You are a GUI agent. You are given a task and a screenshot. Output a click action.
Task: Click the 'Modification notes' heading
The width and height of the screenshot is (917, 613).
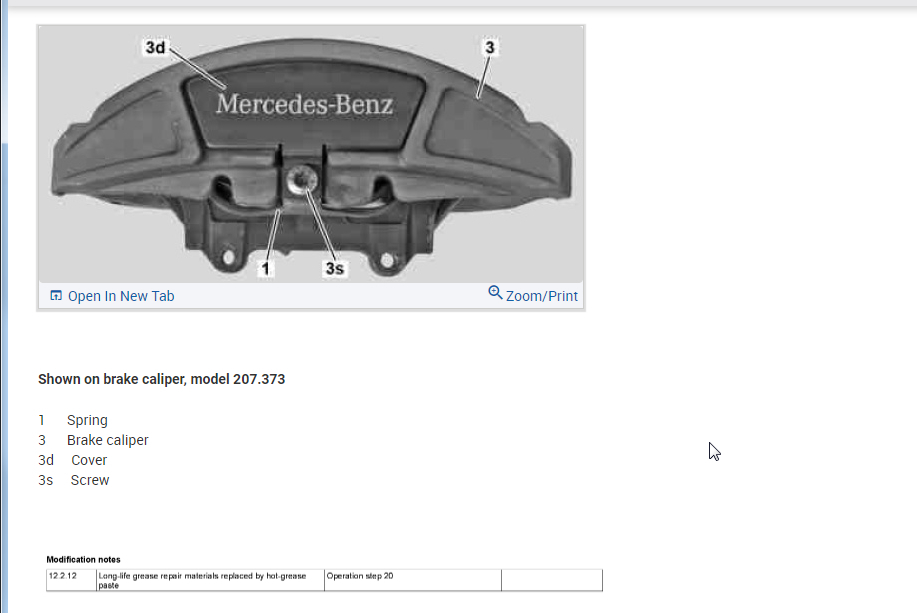(83, 559)
